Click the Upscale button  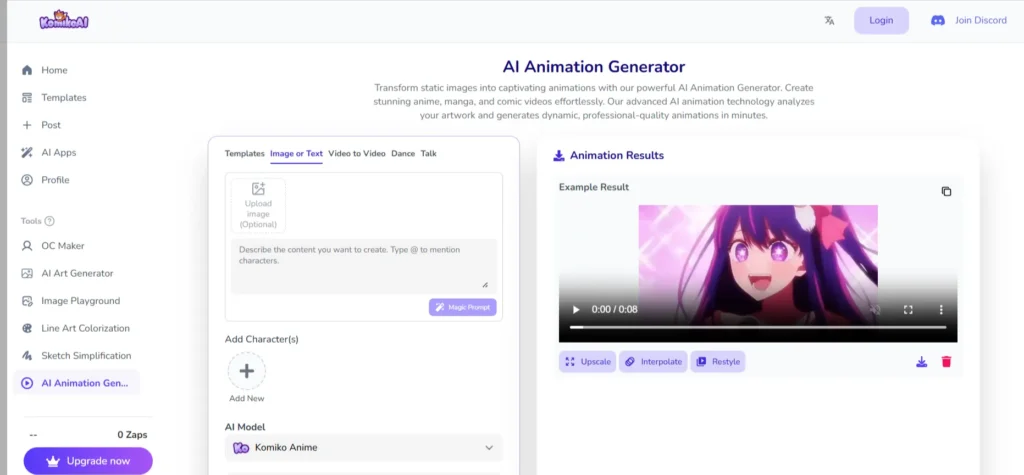pos(587,361)
